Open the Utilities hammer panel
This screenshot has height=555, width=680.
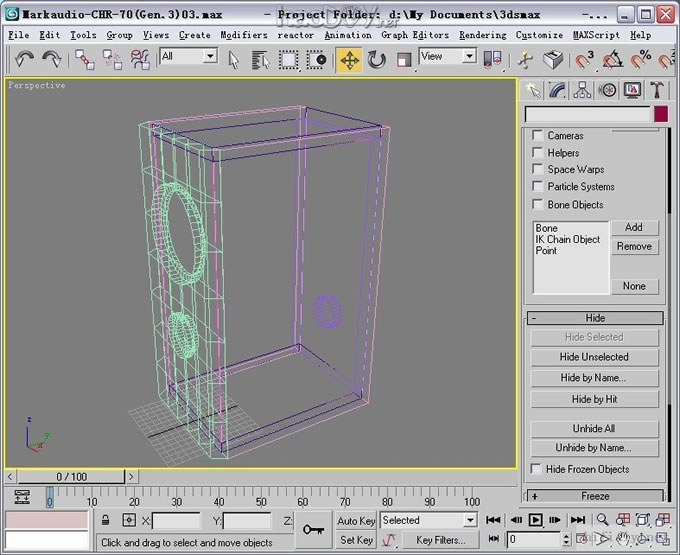(657, 91)
